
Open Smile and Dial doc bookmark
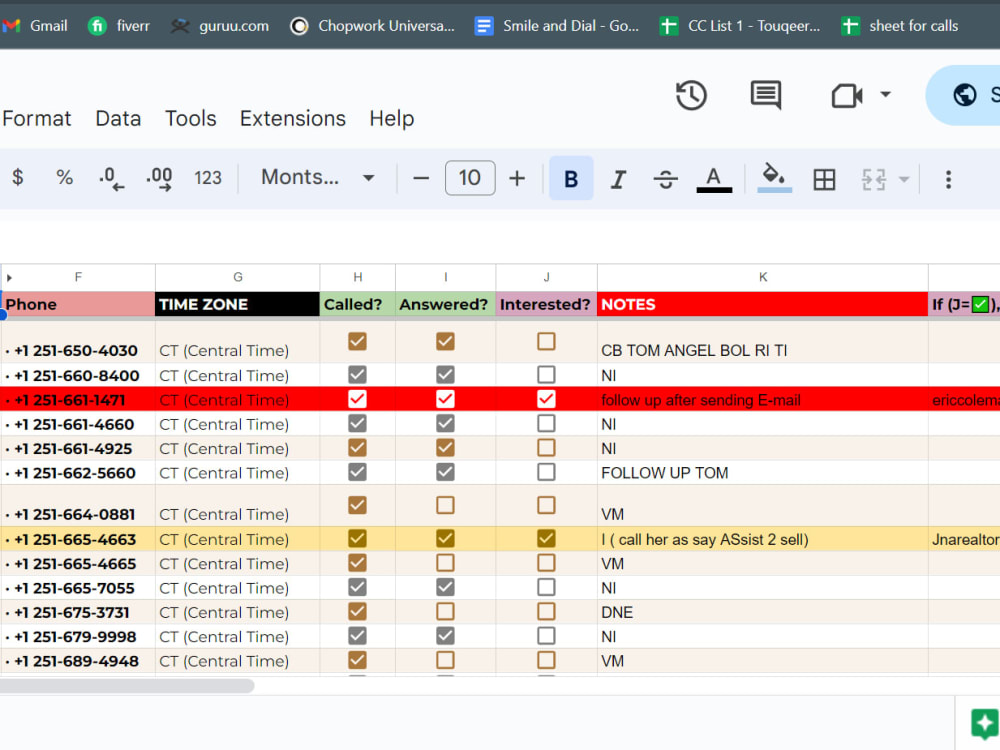point(557,26)
